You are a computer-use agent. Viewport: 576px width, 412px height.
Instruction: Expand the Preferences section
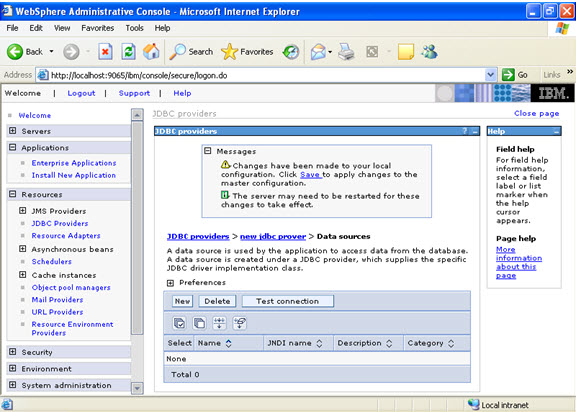170,283
